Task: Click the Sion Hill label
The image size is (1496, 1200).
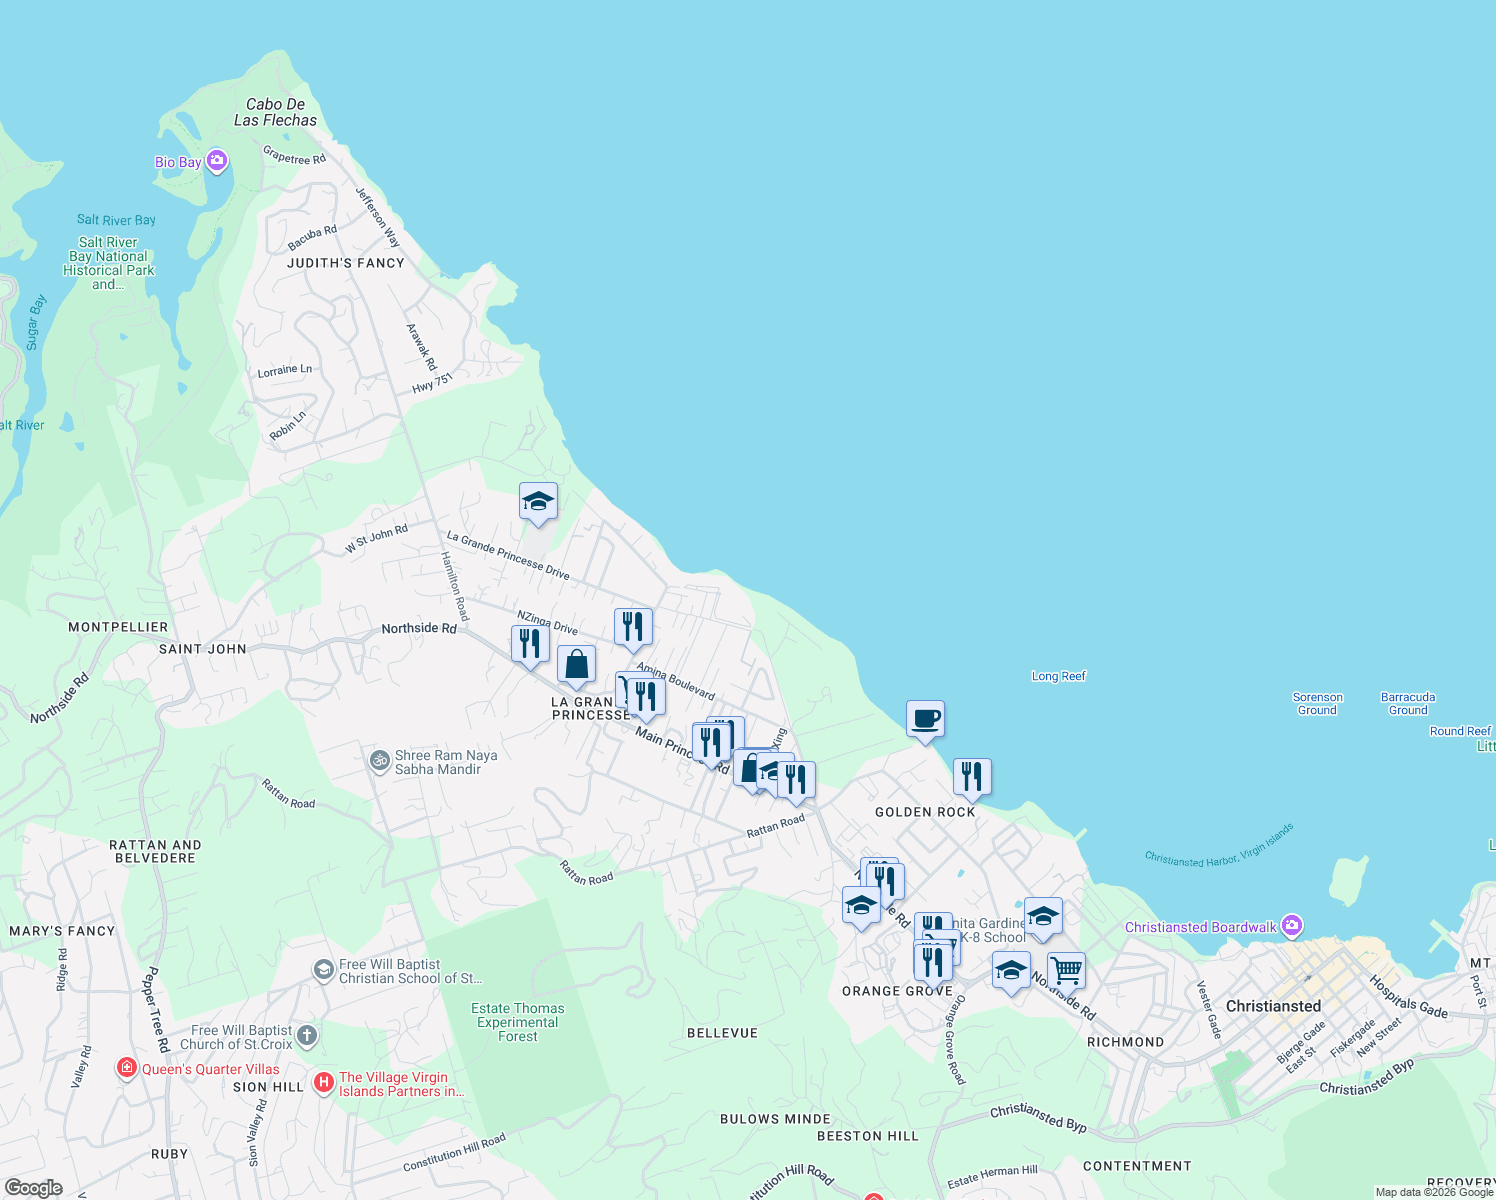Action: click(x=268, y=1087)
